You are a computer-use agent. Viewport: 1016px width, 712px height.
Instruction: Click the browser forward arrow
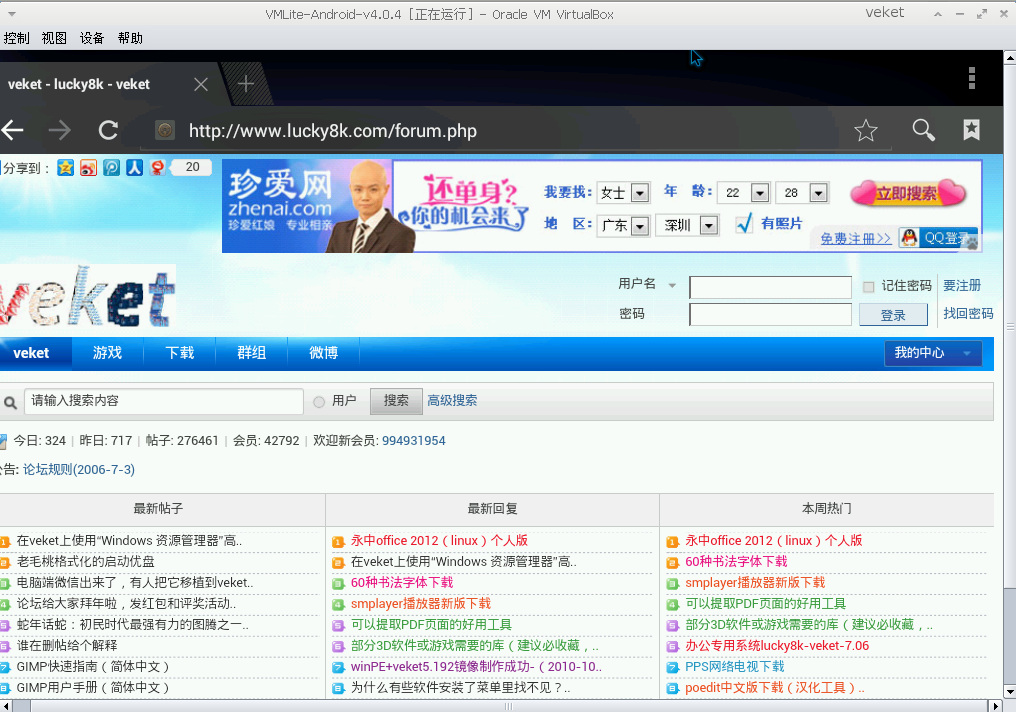[x=60, y=131]
